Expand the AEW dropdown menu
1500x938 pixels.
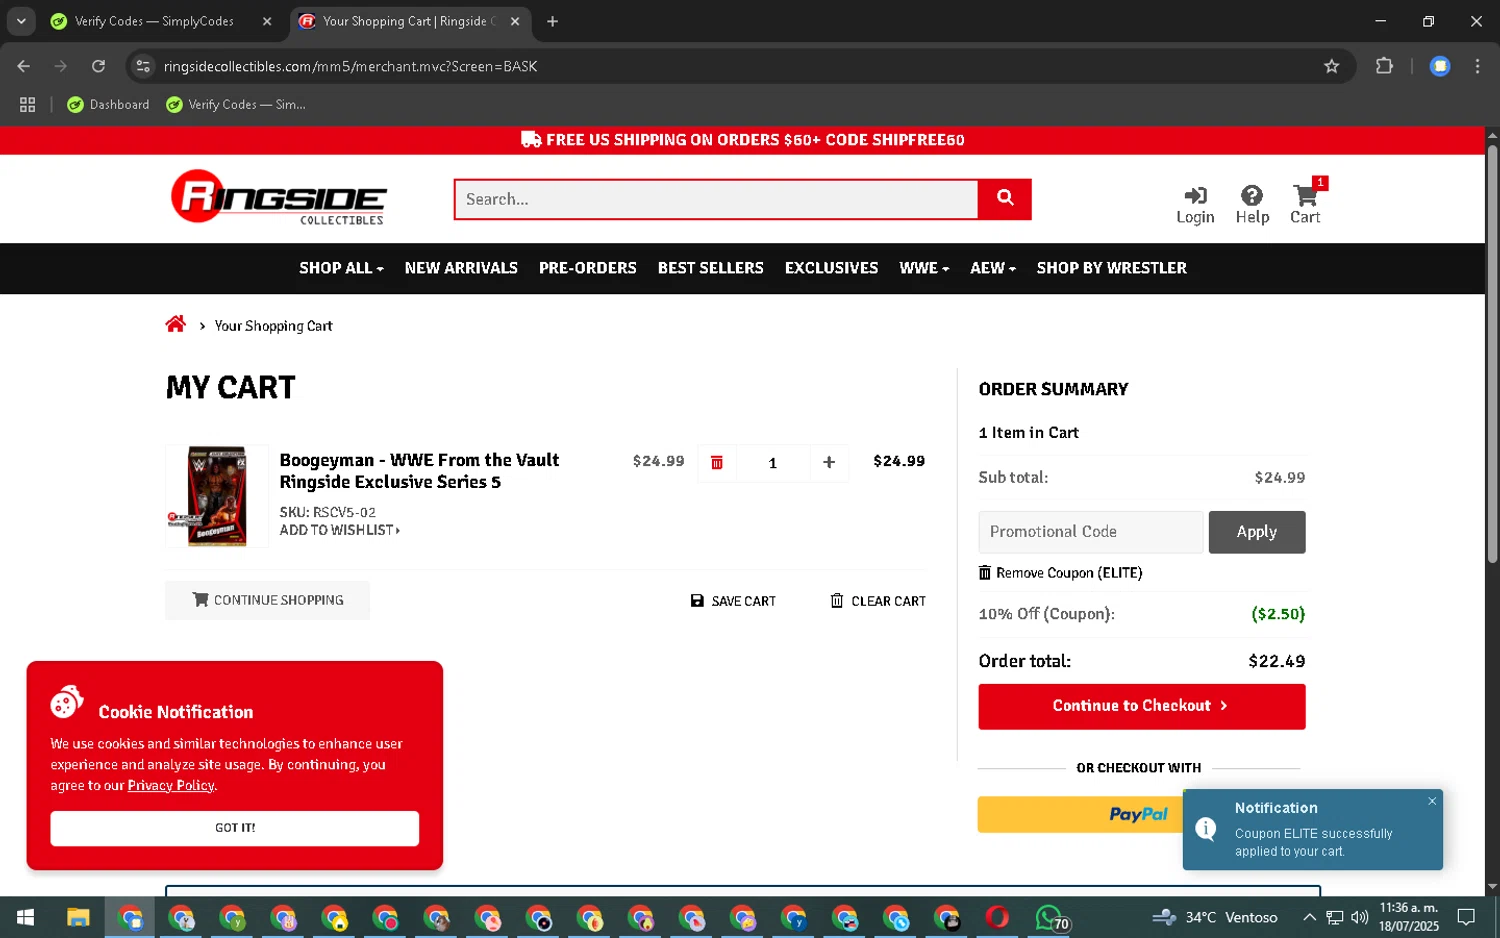tap(993, 268)
